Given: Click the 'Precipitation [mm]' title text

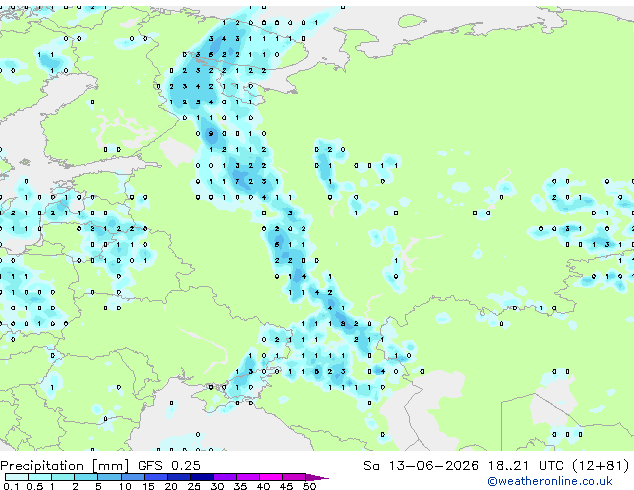Looking at the screenshot, I should tap(65, 466).
